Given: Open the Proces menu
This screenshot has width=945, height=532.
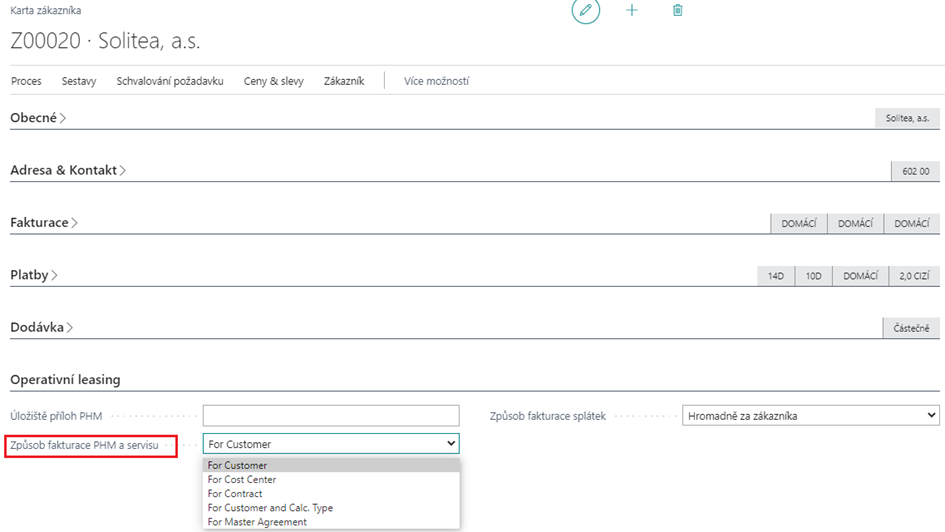Looking at the screenshot, I should click(26, 81).
